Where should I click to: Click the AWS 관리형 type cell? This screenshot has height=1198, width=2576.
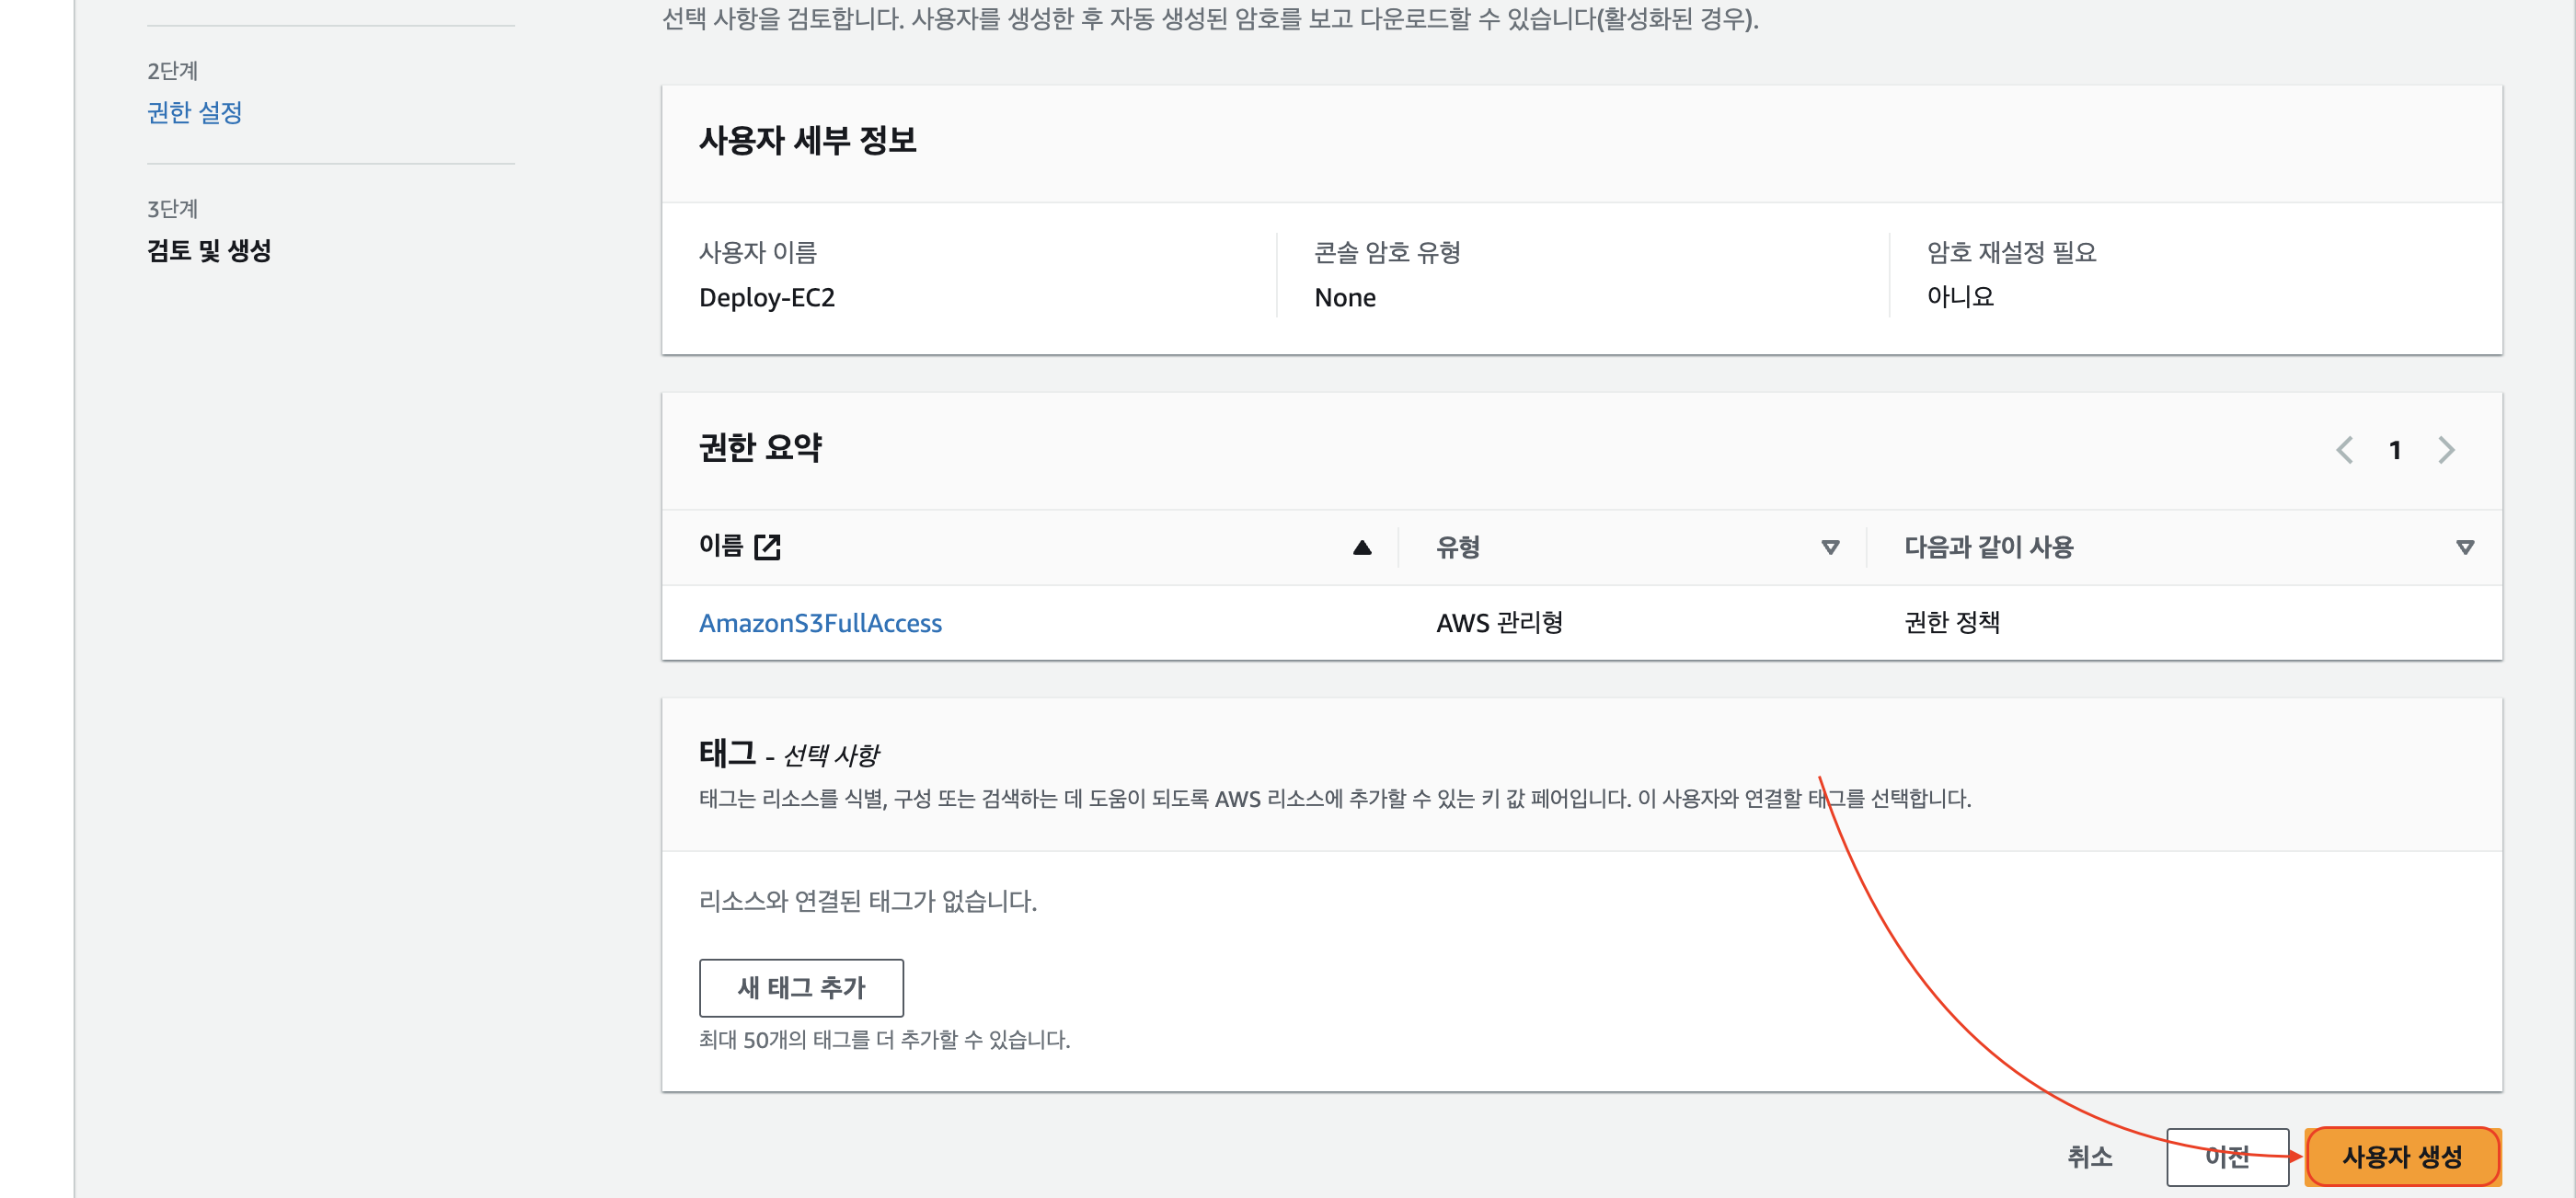1499,623
